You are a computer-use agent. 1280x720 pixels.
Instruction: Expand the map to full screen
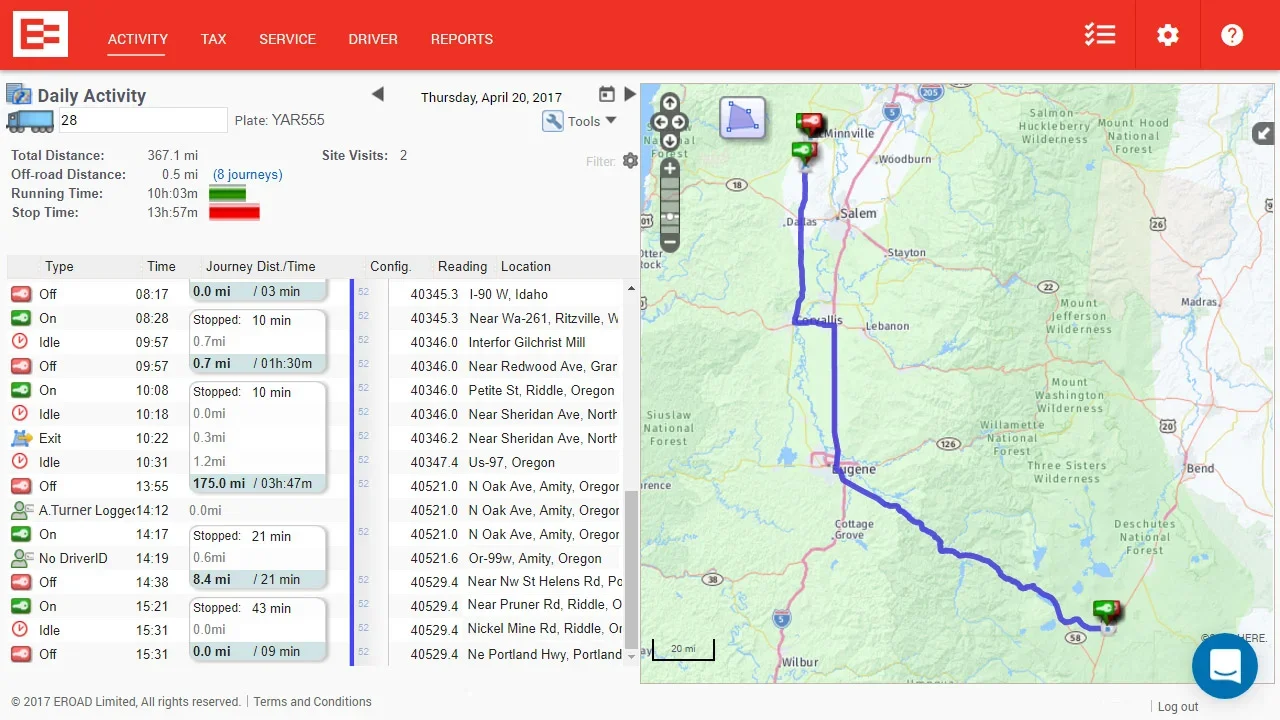(1263, 133)
